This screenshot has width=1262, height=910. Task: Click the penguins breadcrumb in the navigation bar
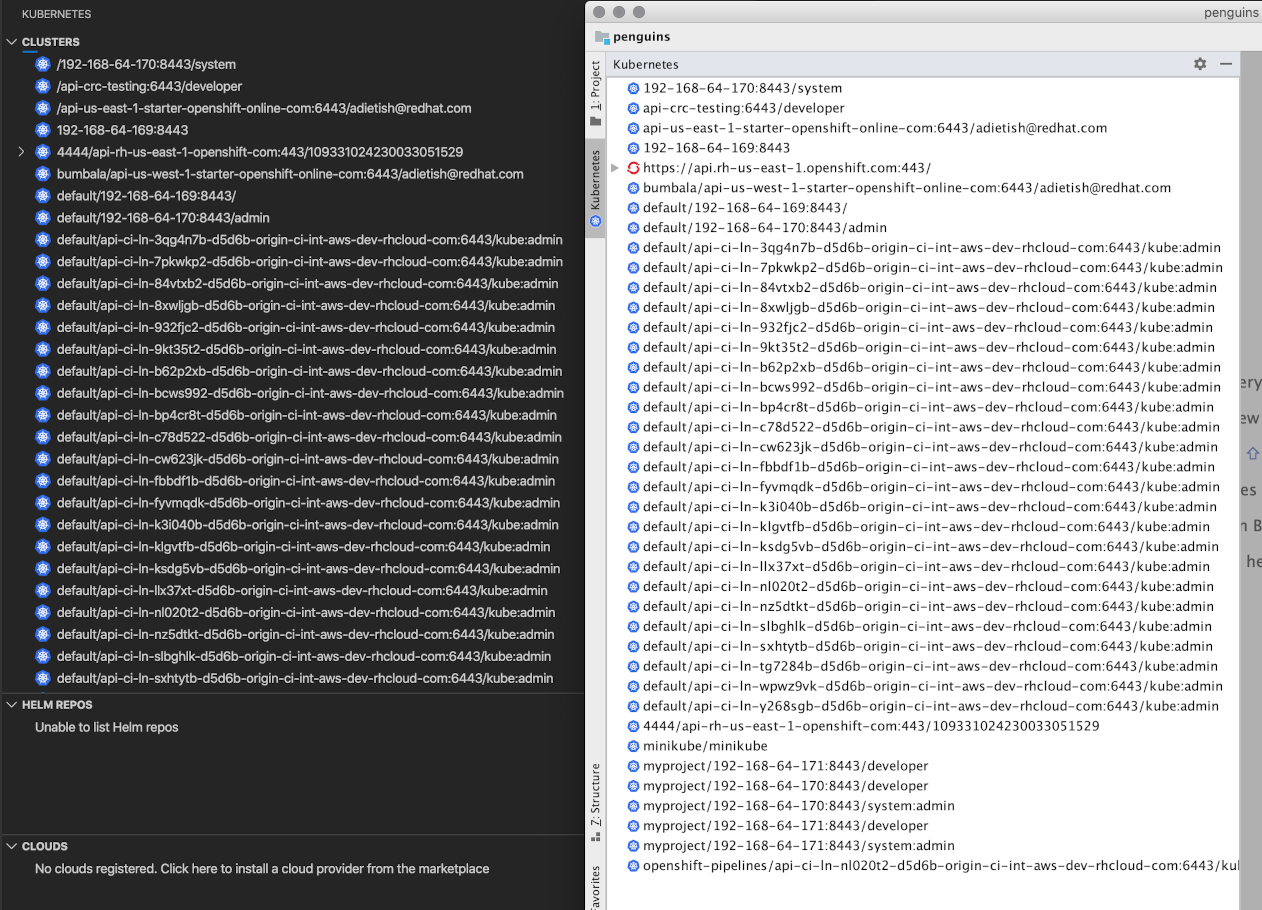click(642, 37)
